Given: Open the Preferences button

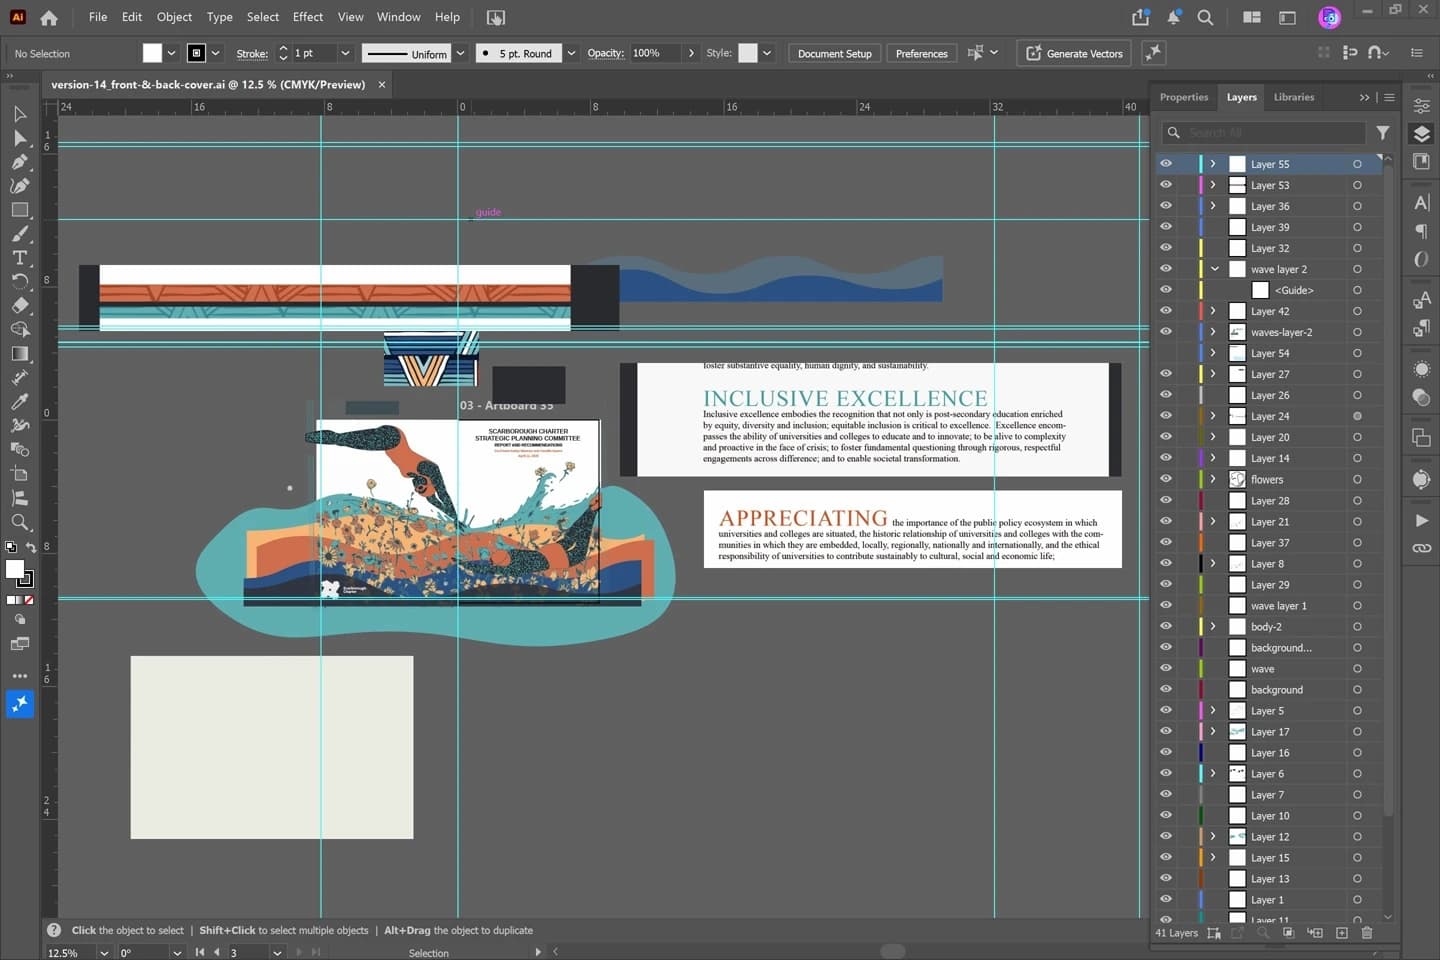Looking at the screenshot, I should [x=921, y=53].
